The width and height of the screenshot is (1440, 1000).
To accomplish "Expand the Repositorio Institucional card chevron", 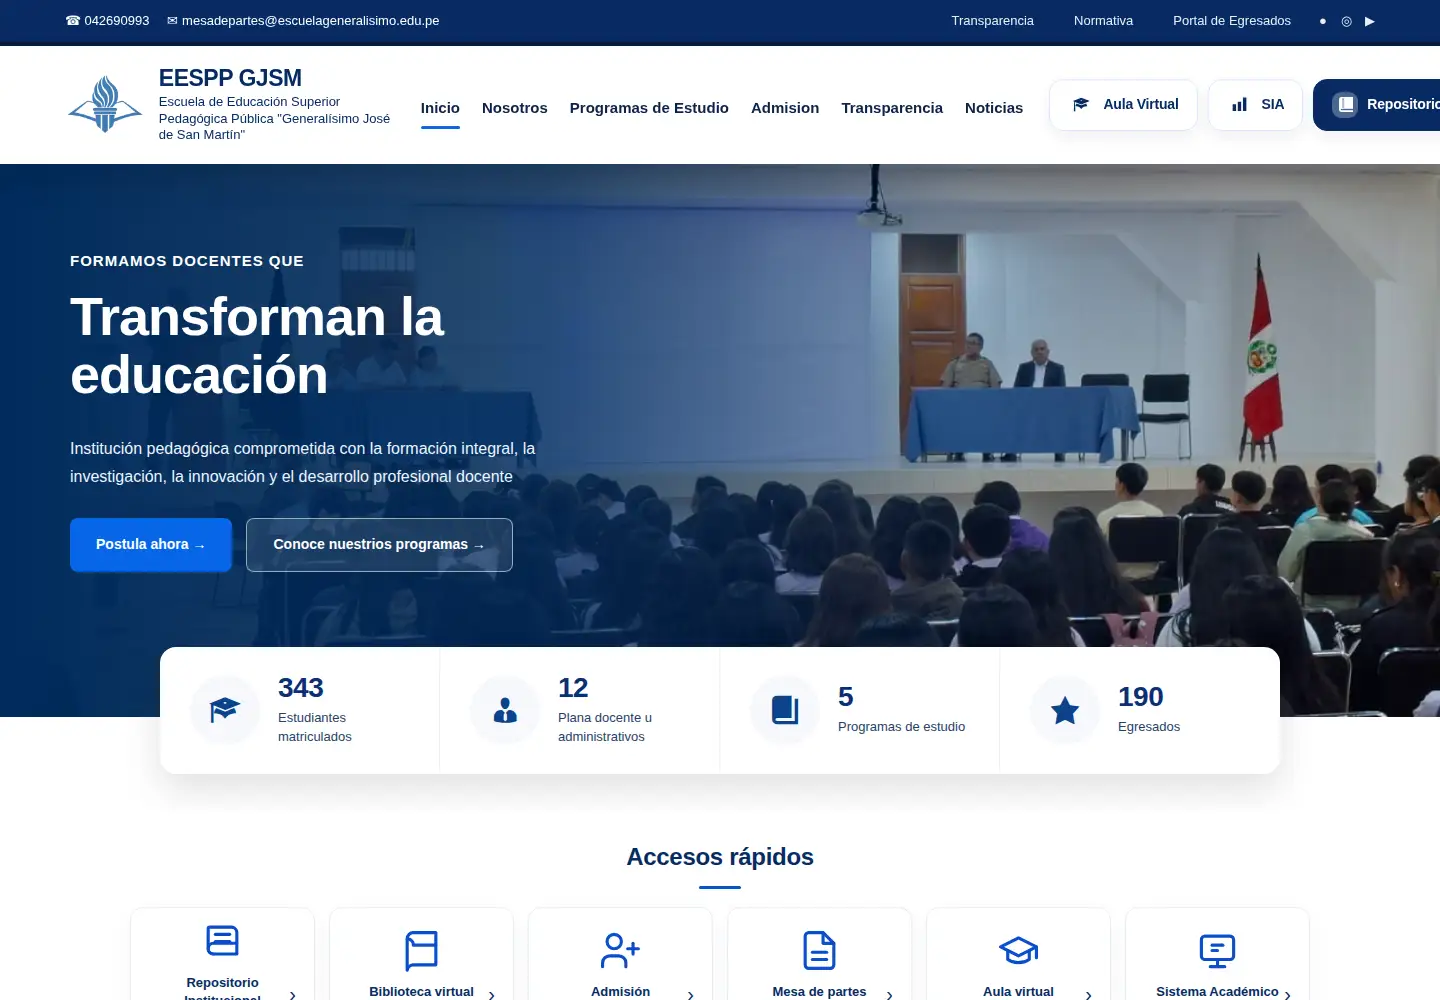I will (x=292, y=995).
